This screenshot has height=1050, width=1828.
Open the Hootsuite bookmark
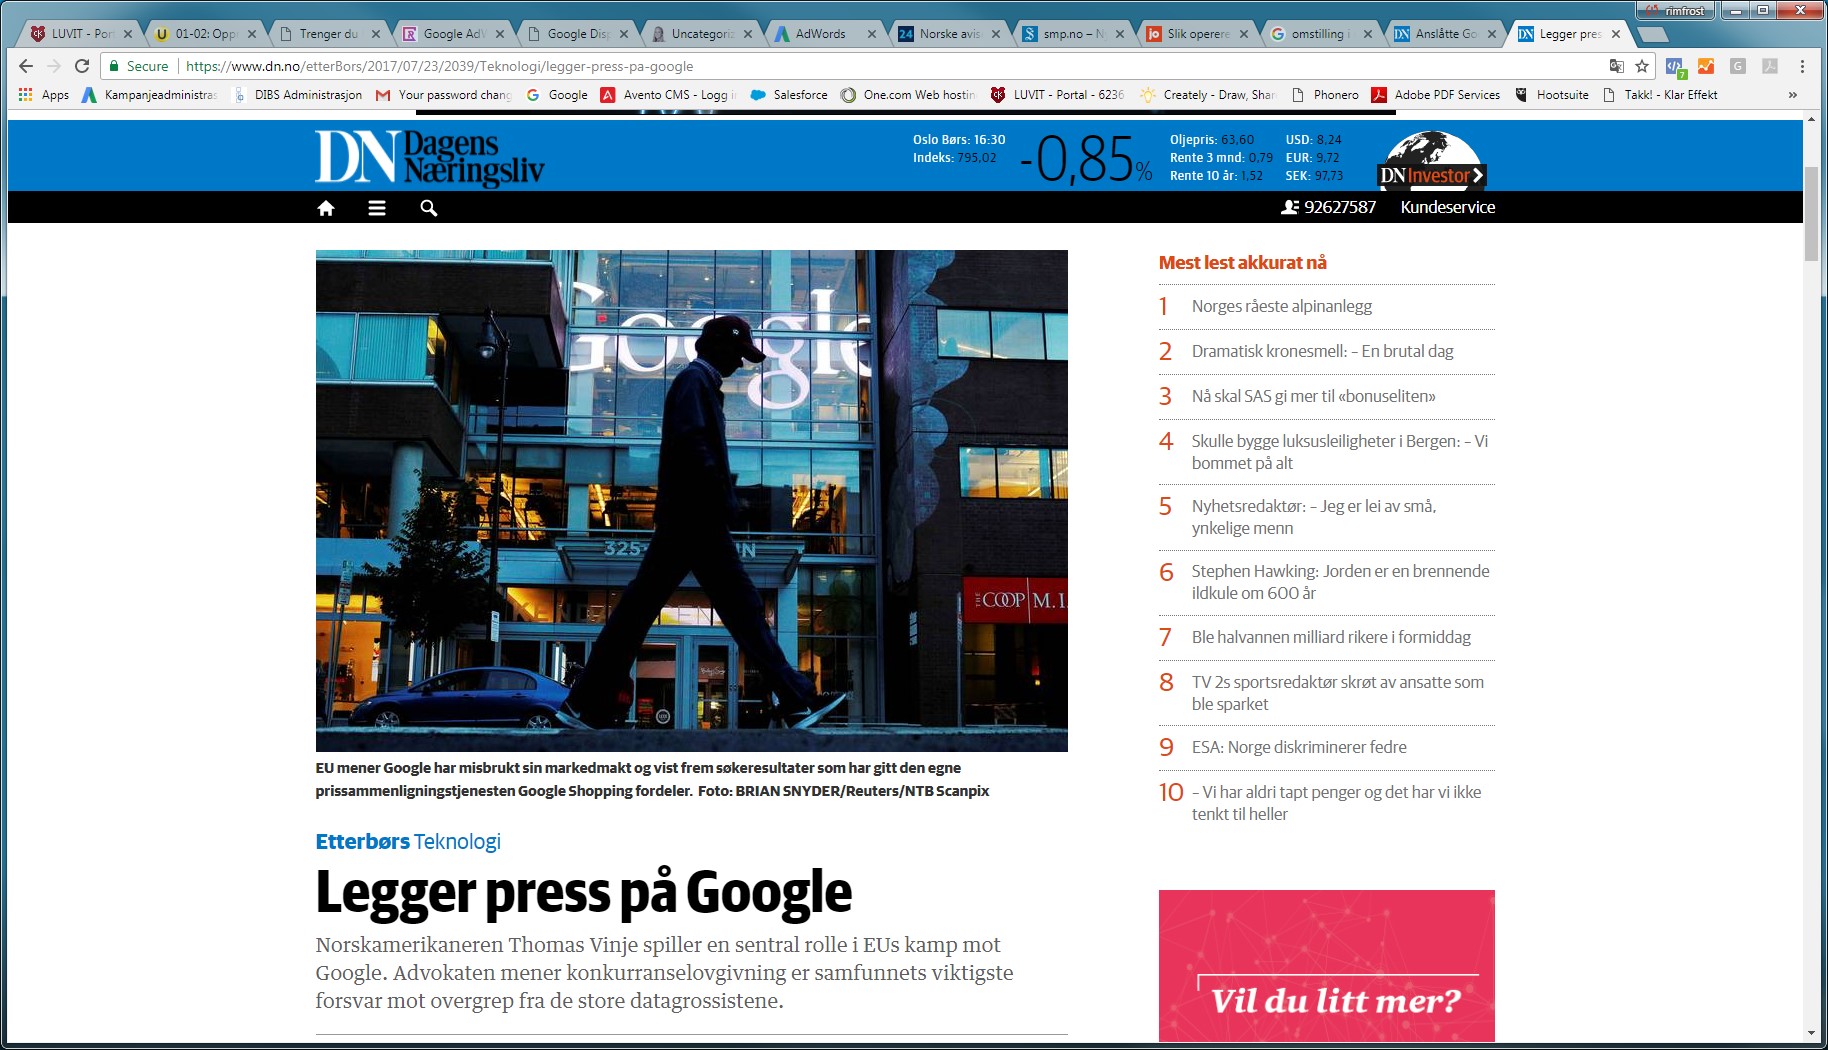[x=1552, y=95]
